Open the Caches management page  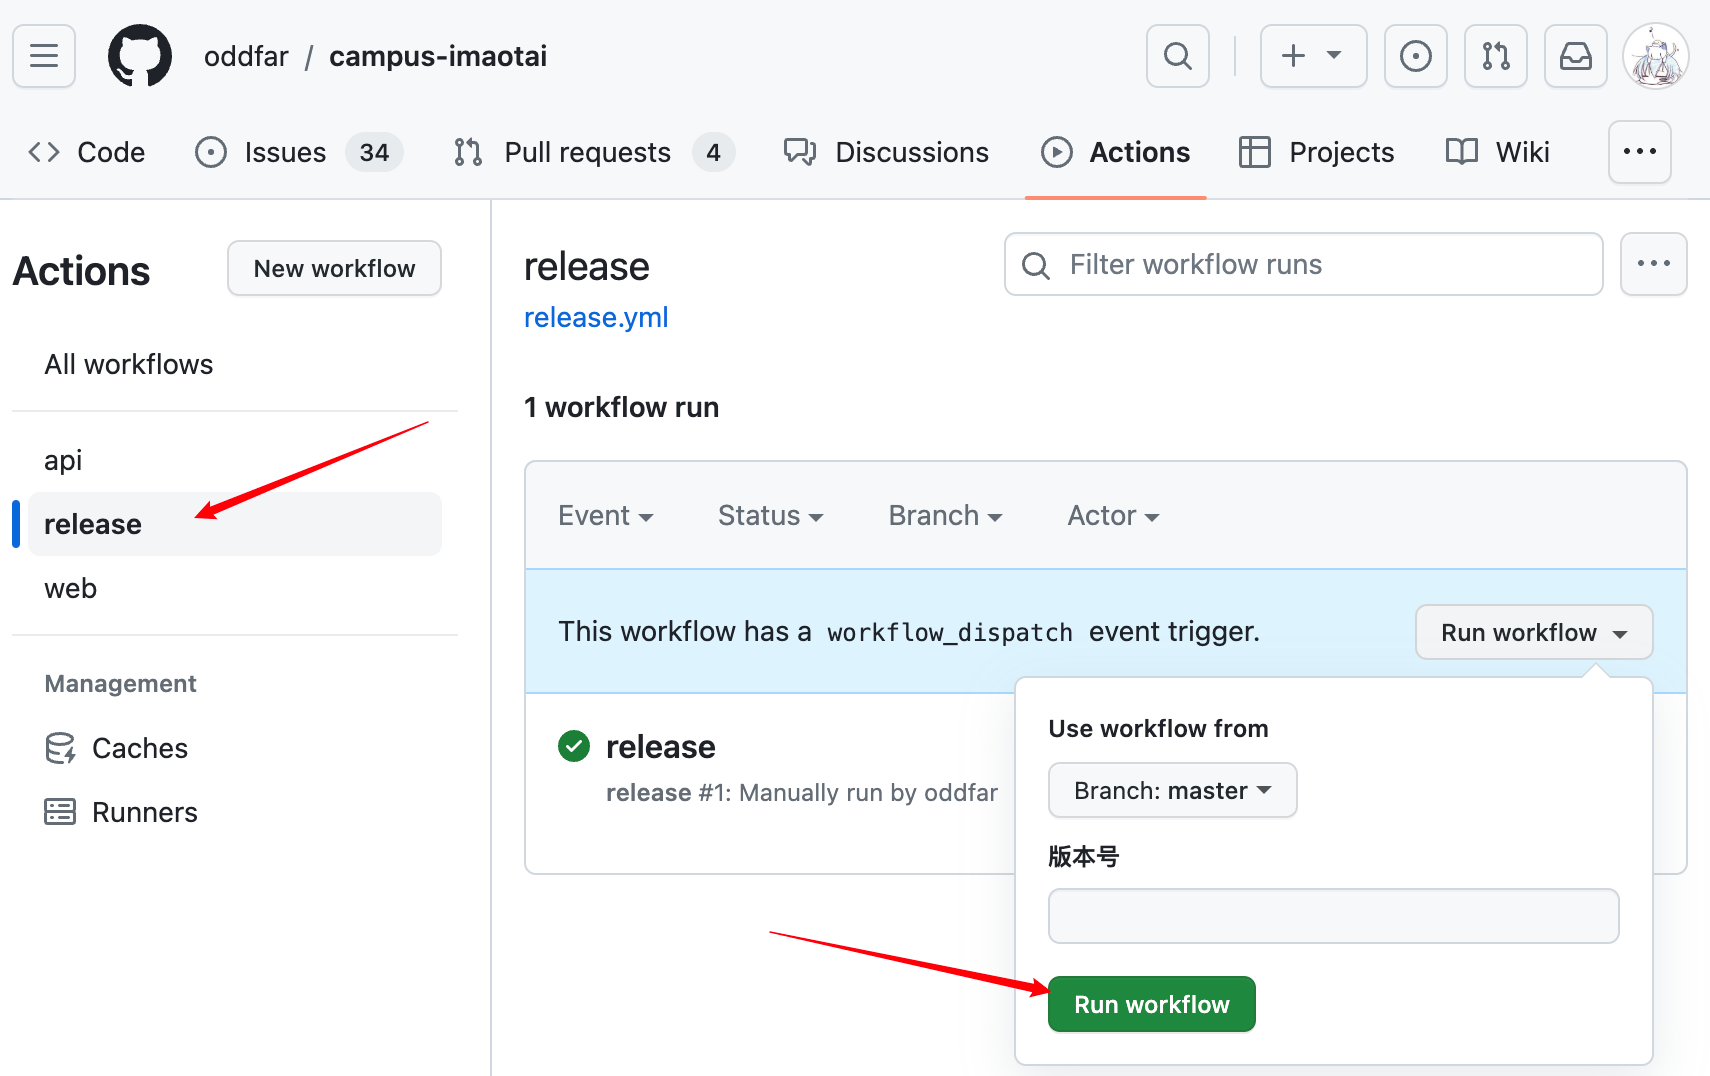(139, 748)
